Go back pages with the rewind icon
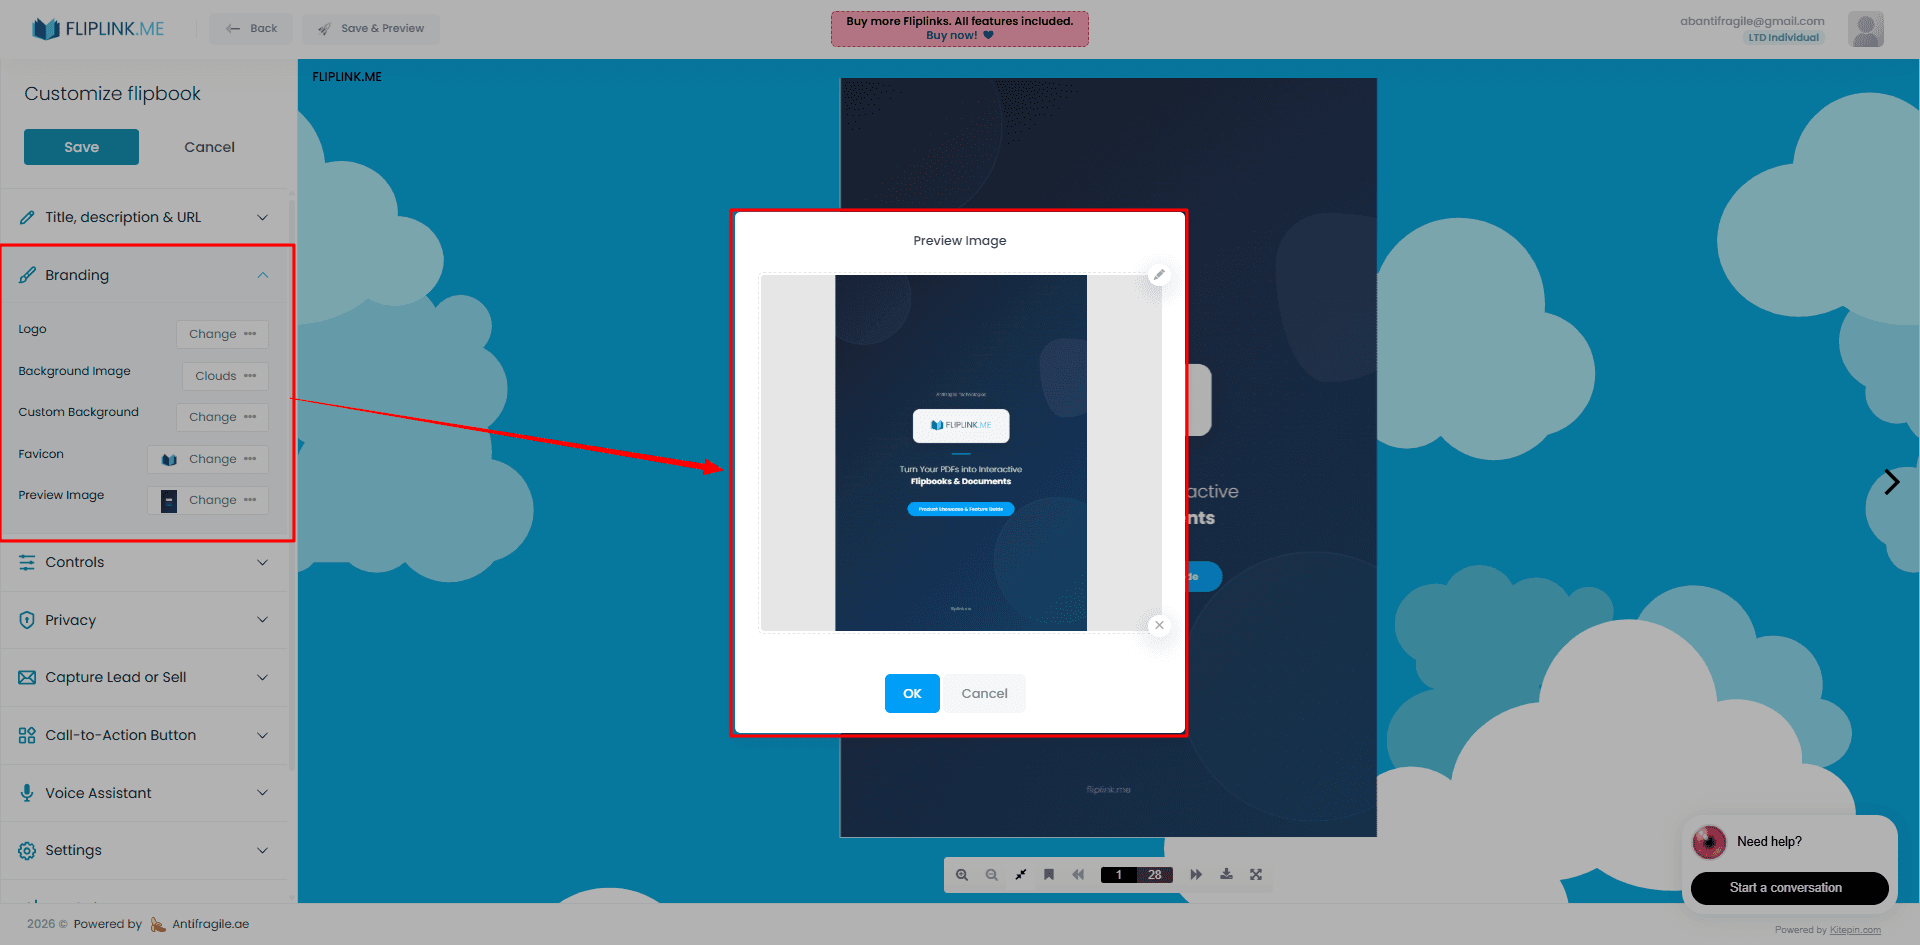The height and width of the screenshot is (945, 1920). 1078,874
